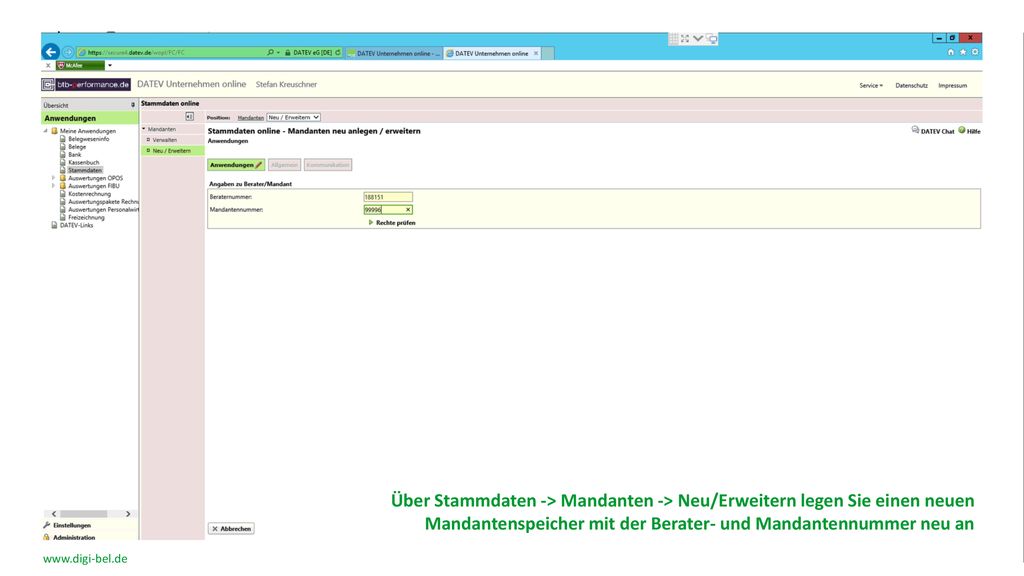This screenshot has width=1024, height=576.
Task: Open Freizeichnung in the tree
Action: 86,217
